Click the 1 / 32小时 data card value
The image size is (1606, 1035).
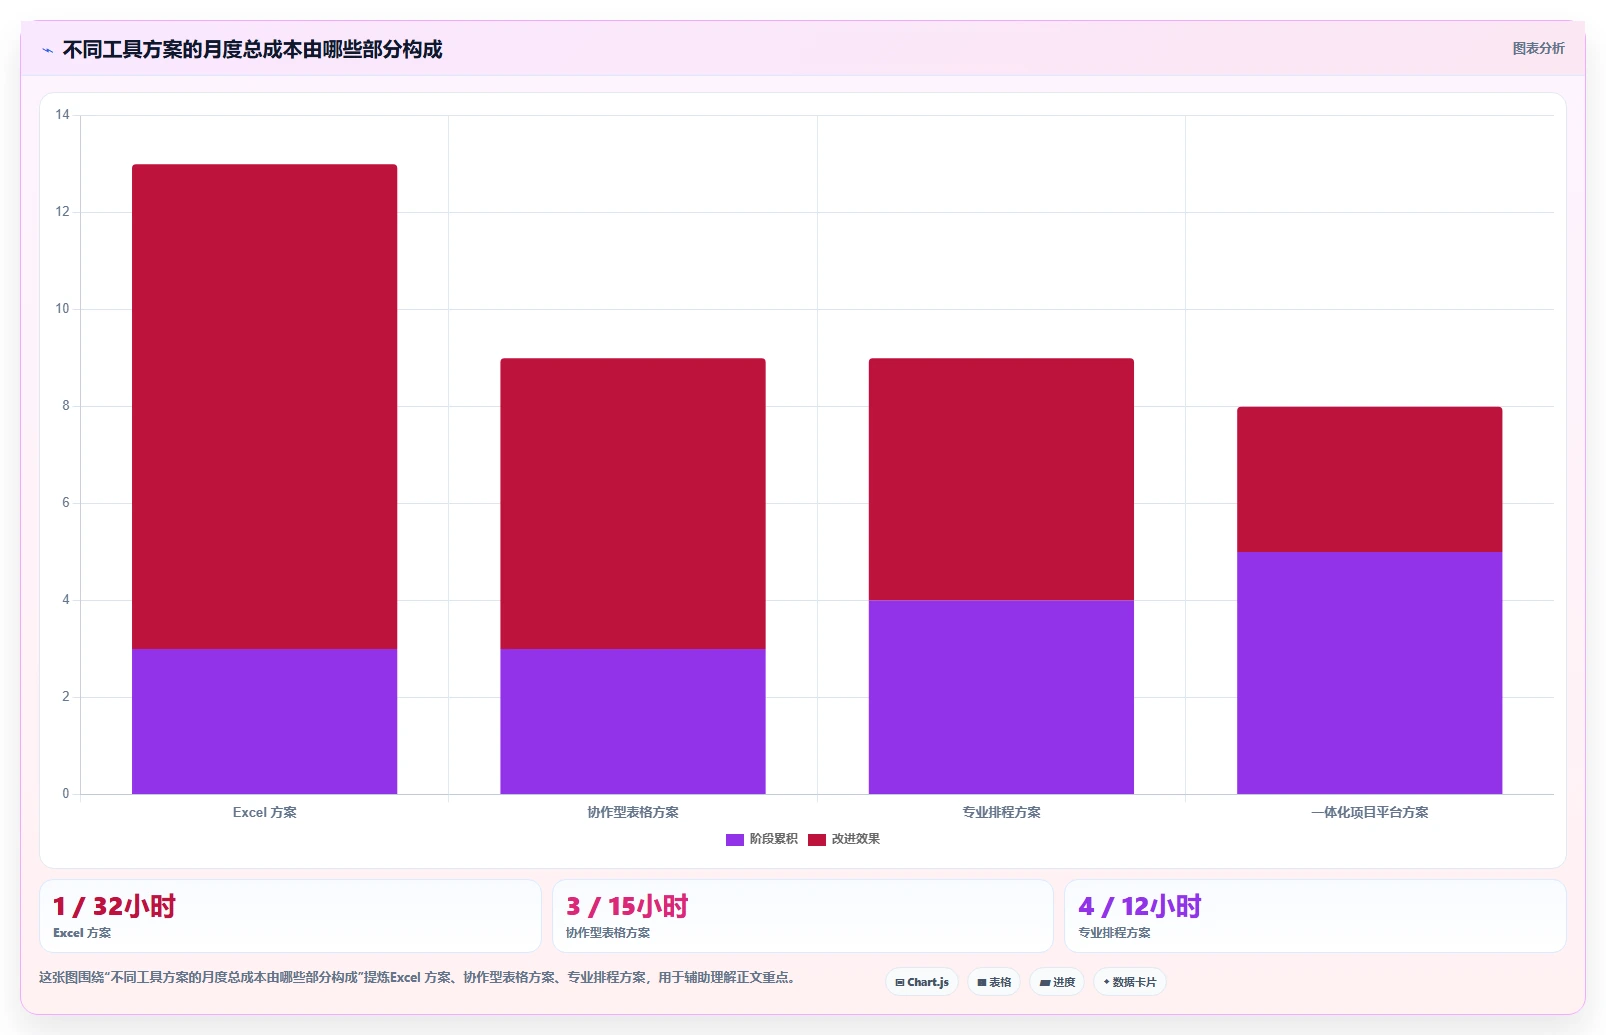click(114, 906)
